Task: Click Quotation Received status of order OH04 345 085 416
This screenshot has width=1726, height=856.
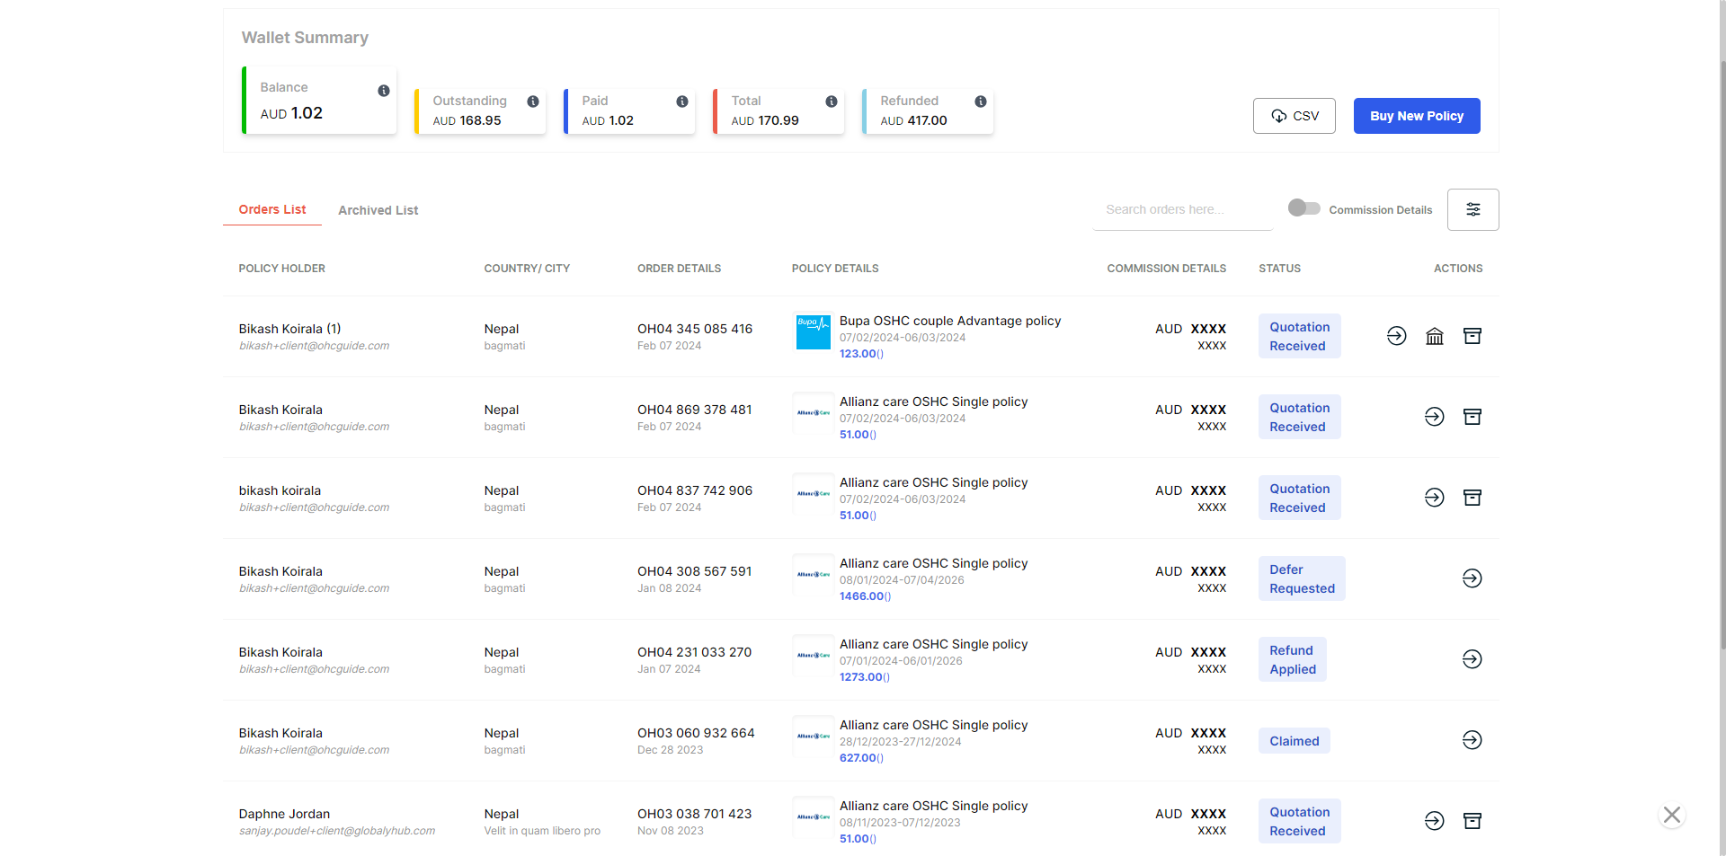Action: [x=1300, y=337]
